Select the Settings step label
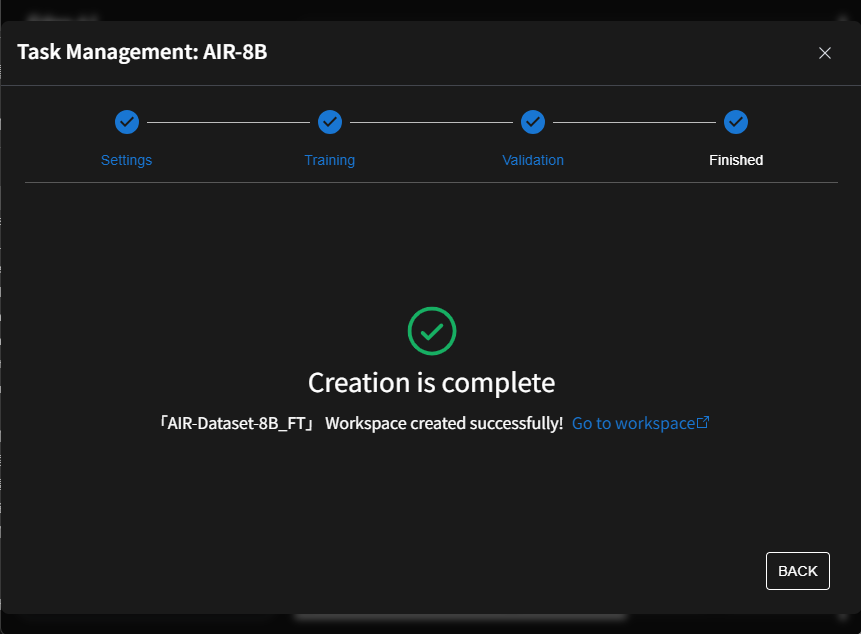The width and height of the screenshot is (861, 634). pos(127,160)
